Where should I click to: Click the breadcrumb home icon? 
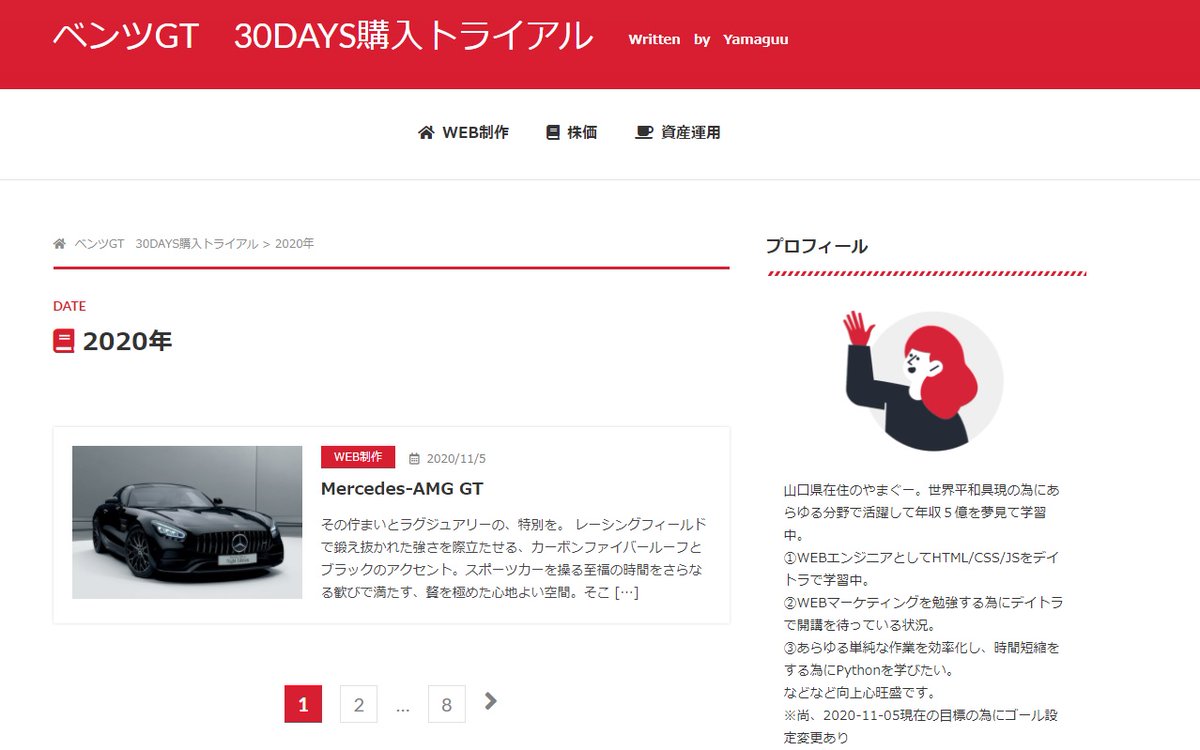[x=60, y=243]
